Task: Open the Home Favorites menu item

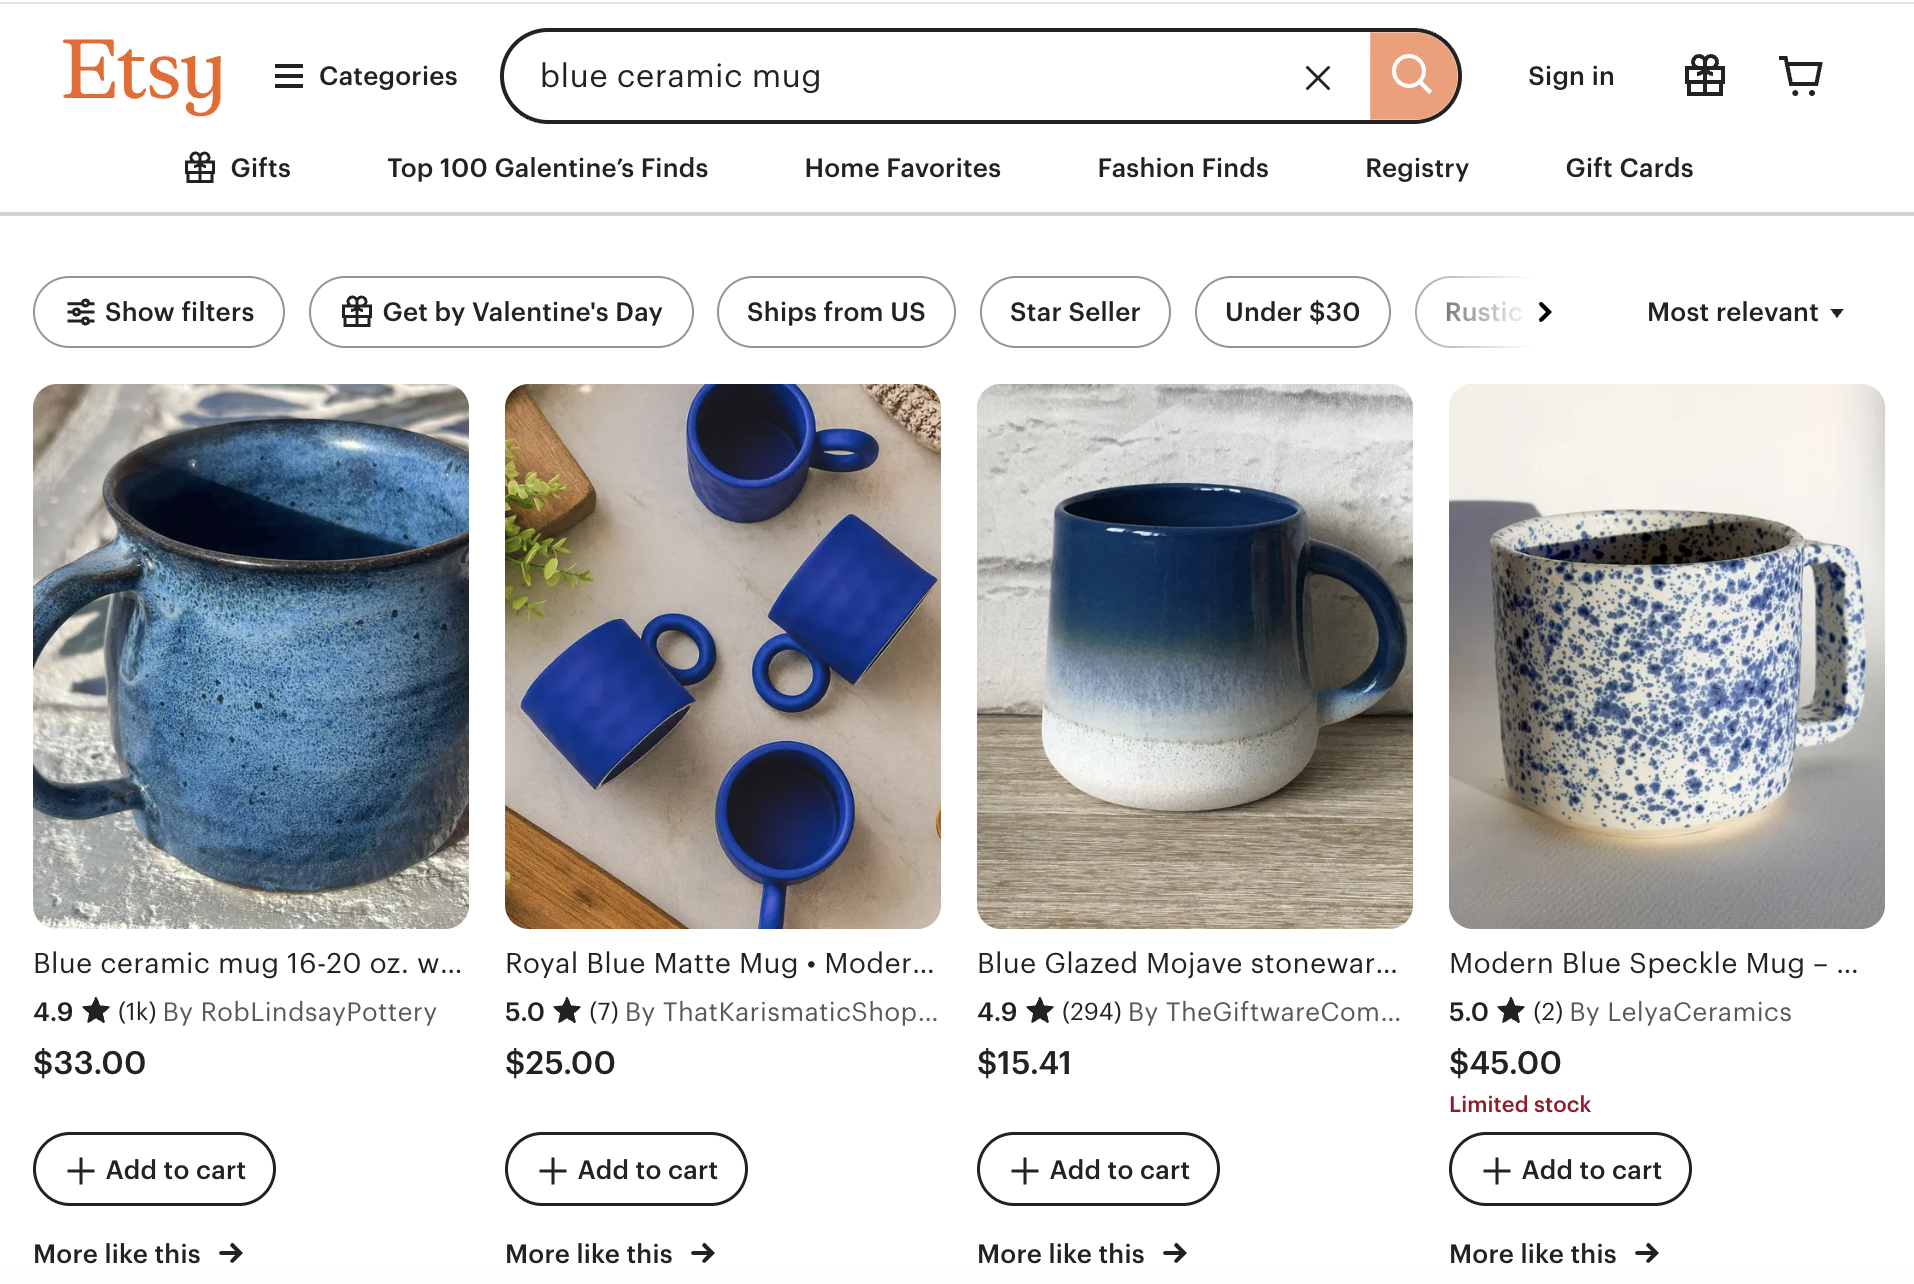Action: (x=902, y=168)
